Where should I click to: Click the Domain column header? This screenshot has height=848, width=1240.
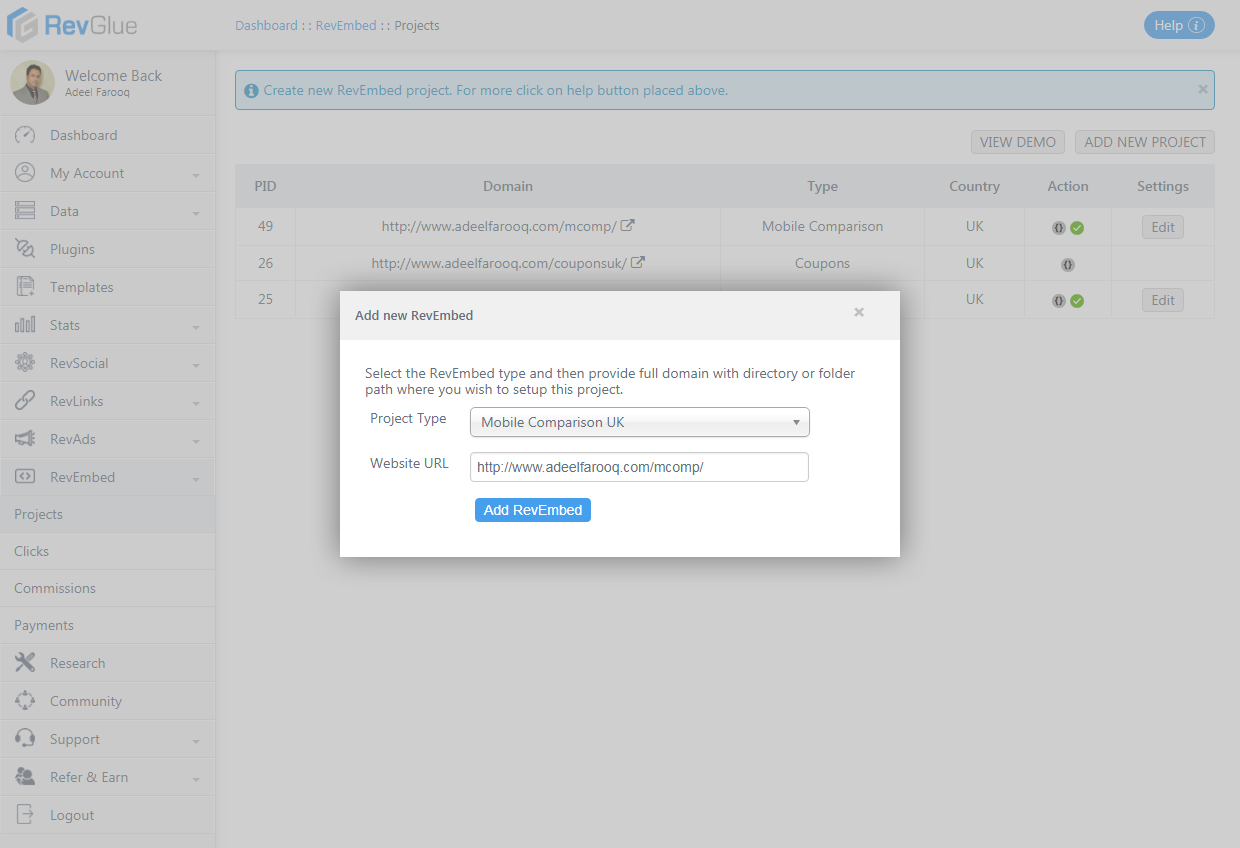tap(508, 186)
